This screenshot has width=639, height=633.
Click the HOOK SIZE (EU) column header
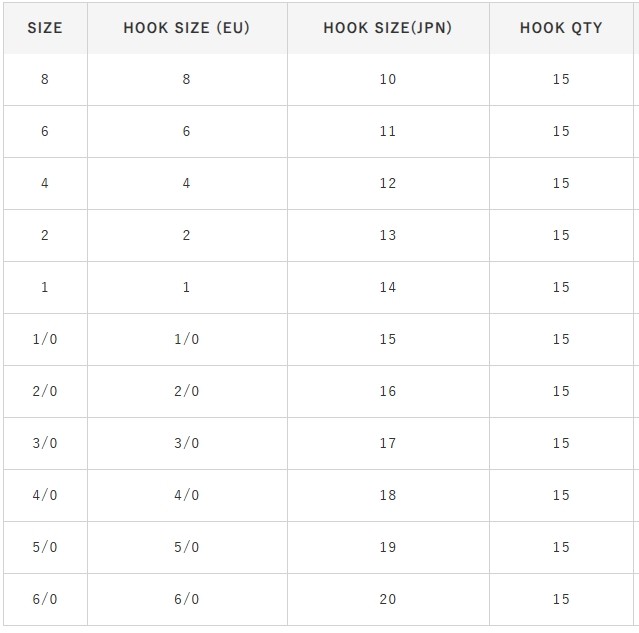(187, 28)
